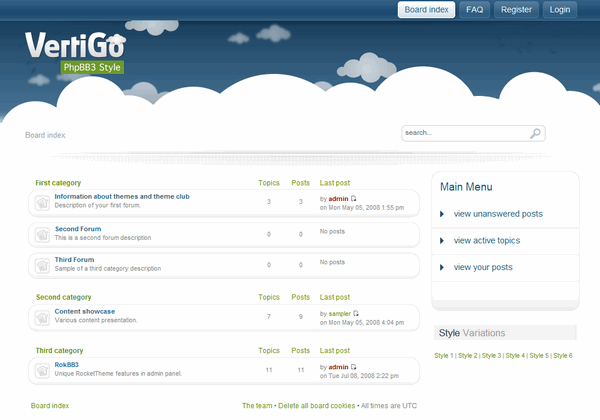Click 'on Mon May 05, 2008 1:55 pm' text
The image size is (600, 420).
pyautogui.click(x=362, y=208)
